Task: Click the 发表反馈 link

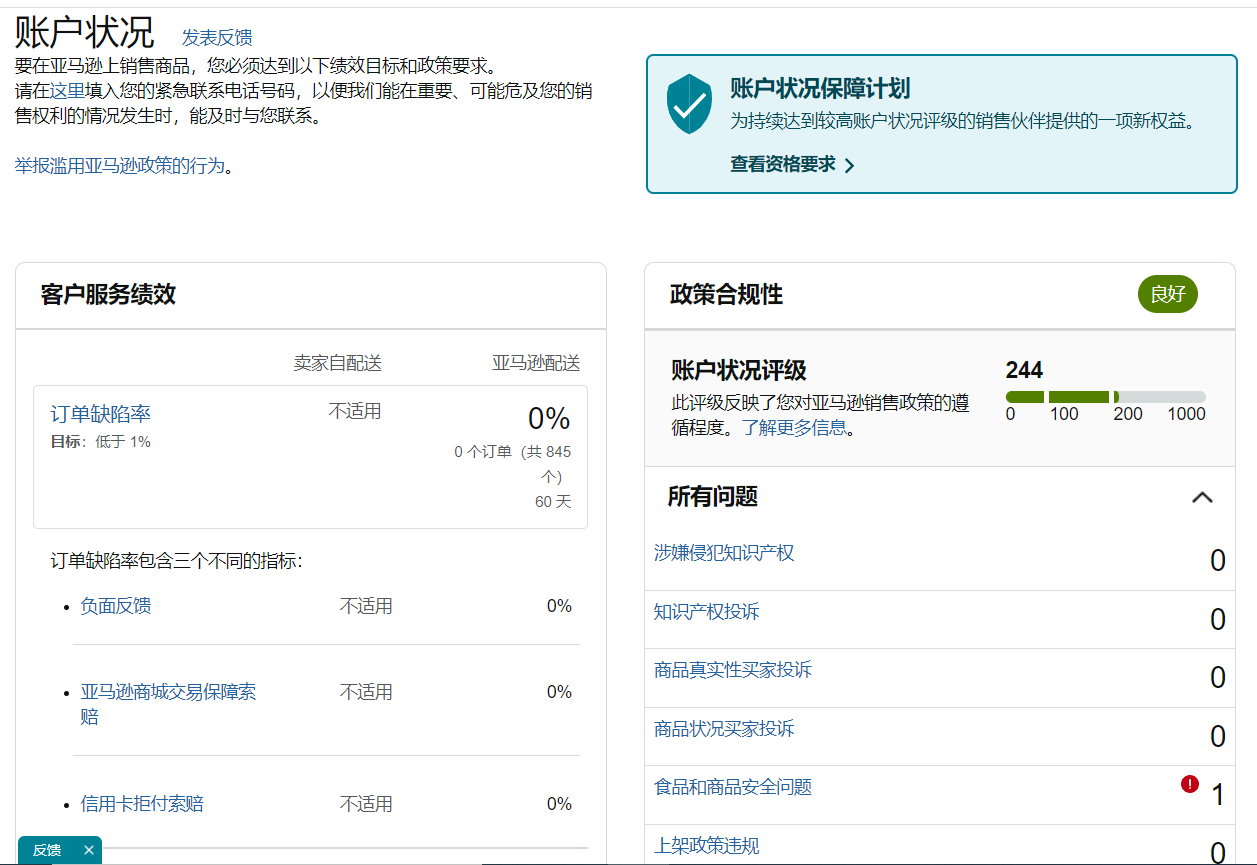Action: [x=217, y=38]
